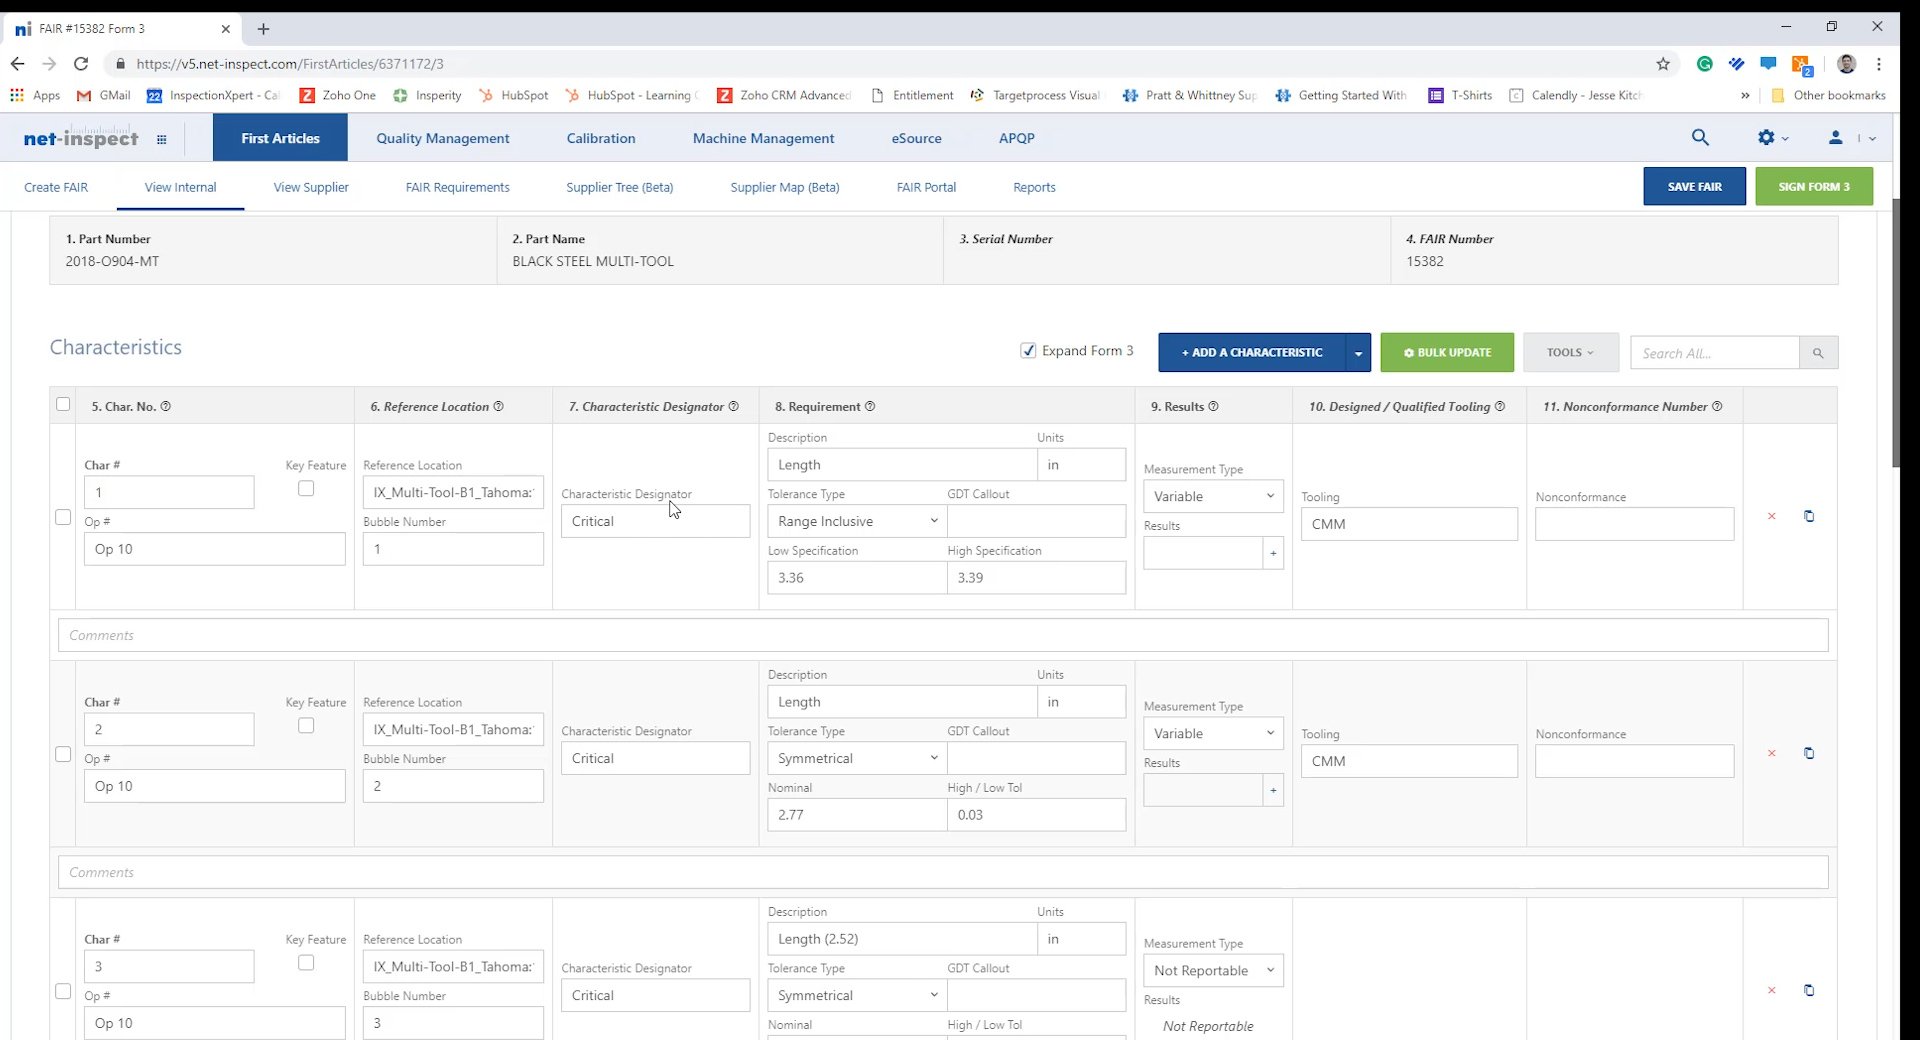Click the search icon in Search All field

pos(1817,352)
